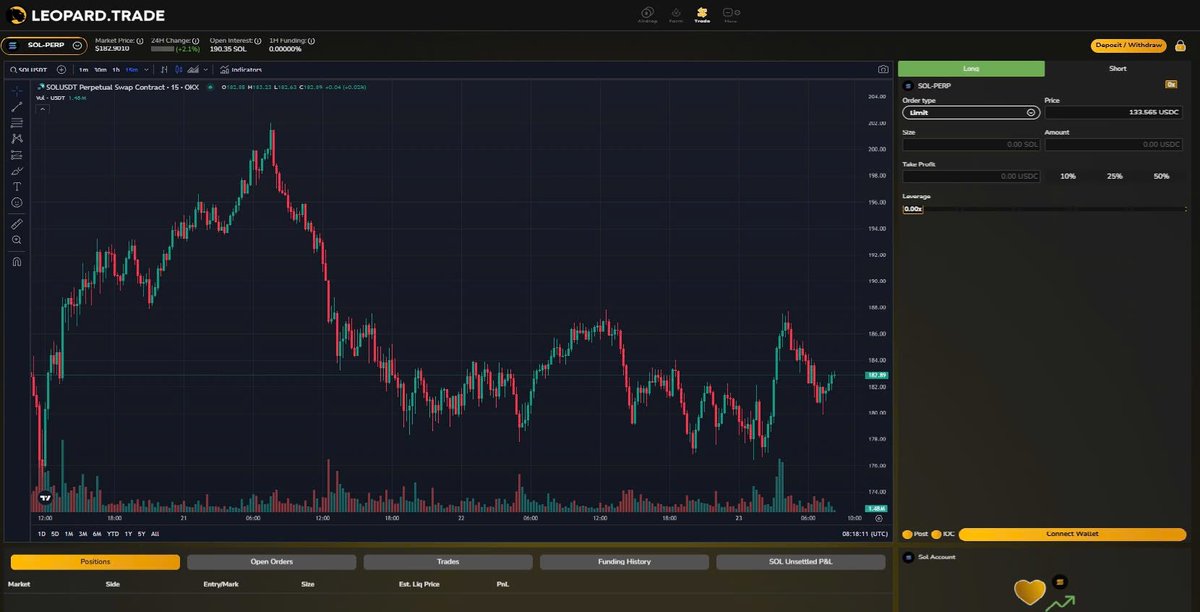Switch to the Short tab
Viewport: 1200px width, 612px height.
coord(1118,68)
